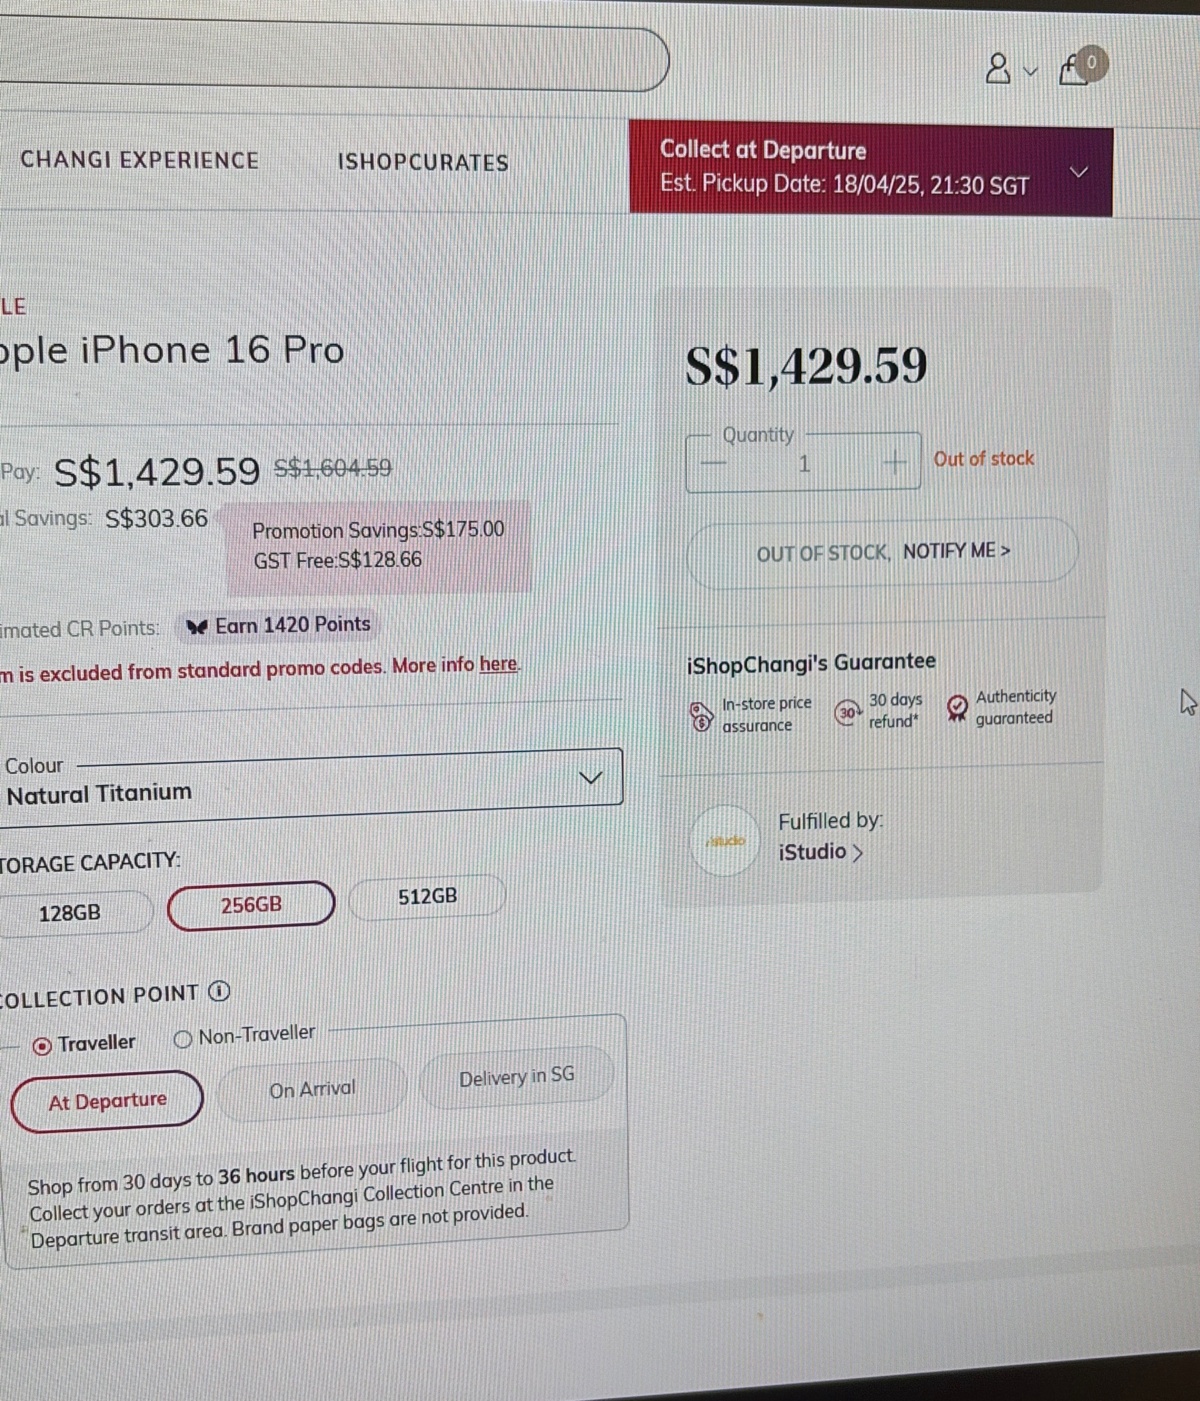The image size is (1200, 1401).
Task: Click the Collection Point info icon
Action: [x=219, y=992]
